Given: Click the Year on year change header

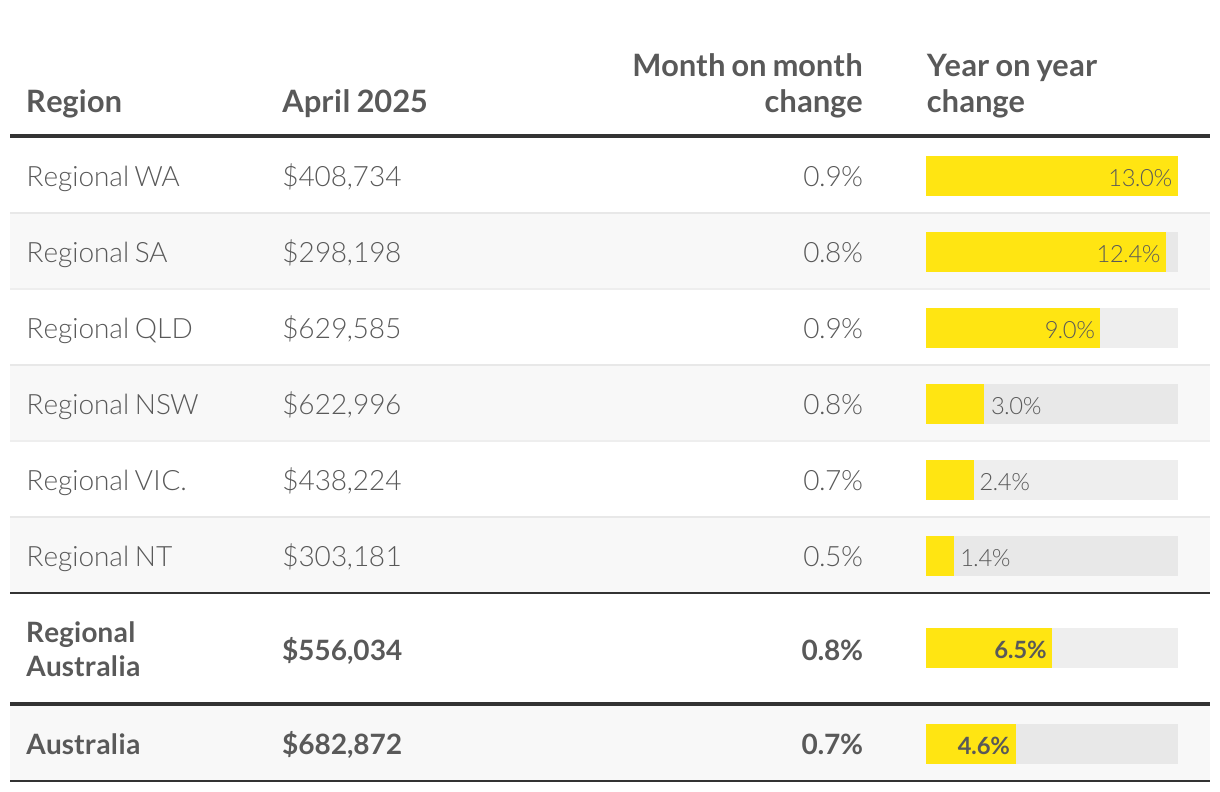Looking at the screenshot, I should pos(1011,84).
